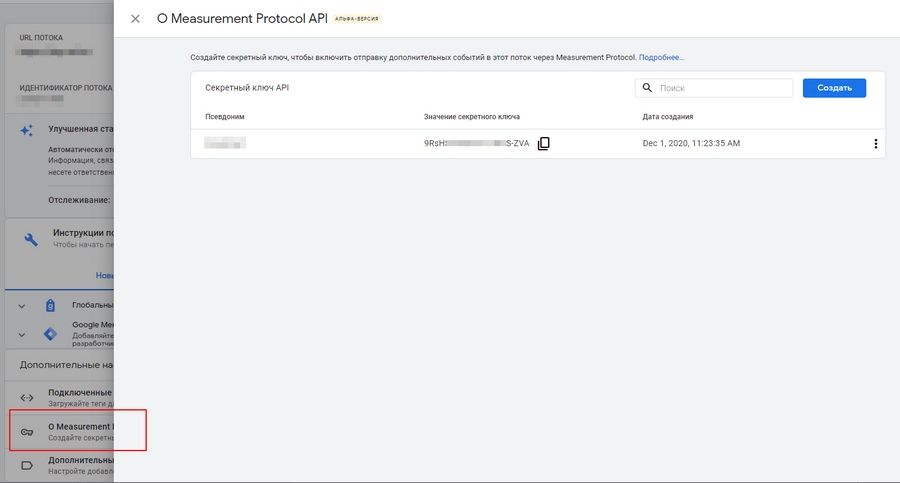Click the Дата создания column header
Screen dimensions: 900x483
tap(668, 117)
